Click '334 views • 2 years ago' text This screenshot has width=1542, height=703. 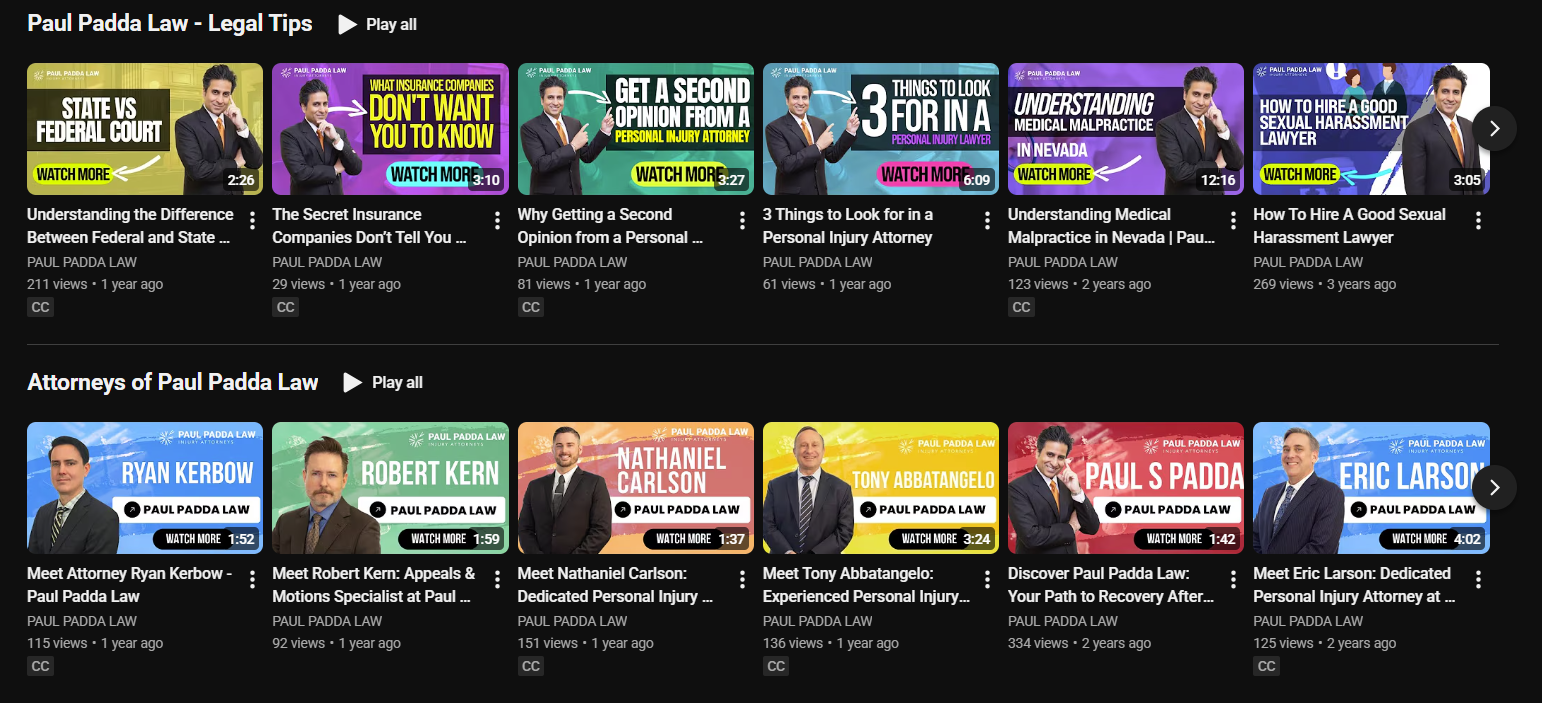pyautogui.click(x=1080, y=643)
